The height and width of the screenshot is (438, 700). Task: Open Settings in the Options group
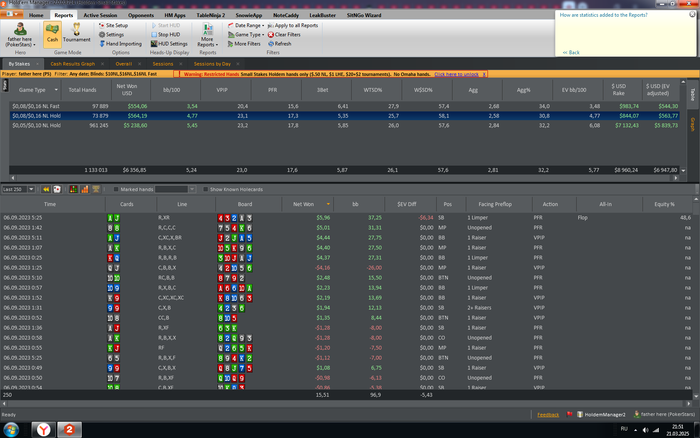point(111,34)
